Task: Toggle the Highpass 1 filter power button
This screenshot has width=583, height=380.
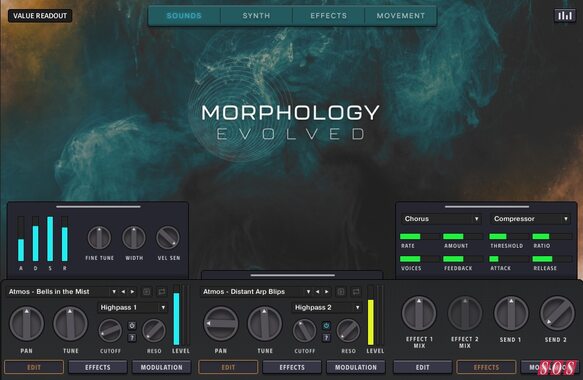Action: click(132, 326)
